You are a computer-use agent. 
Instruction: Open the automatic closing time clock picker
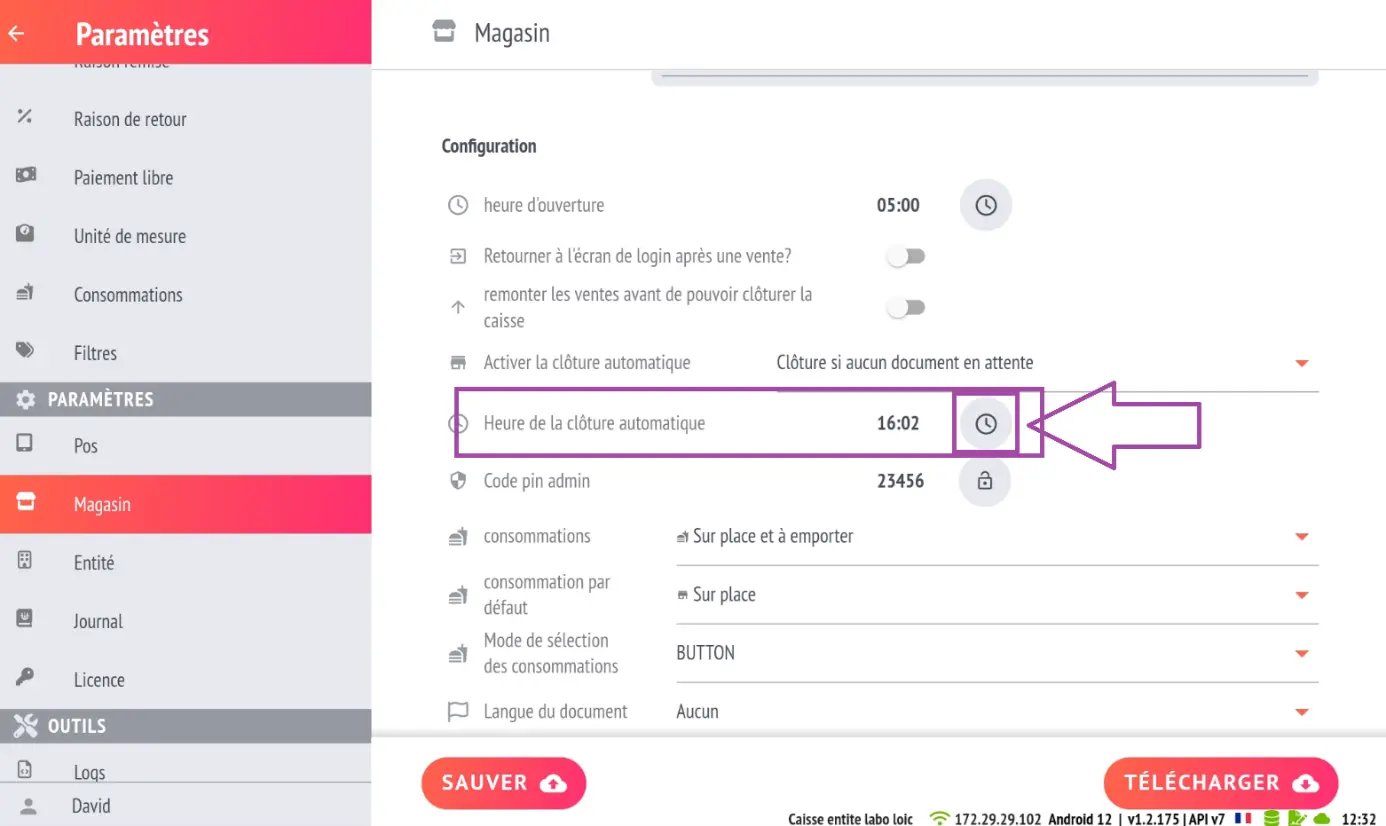986,424
